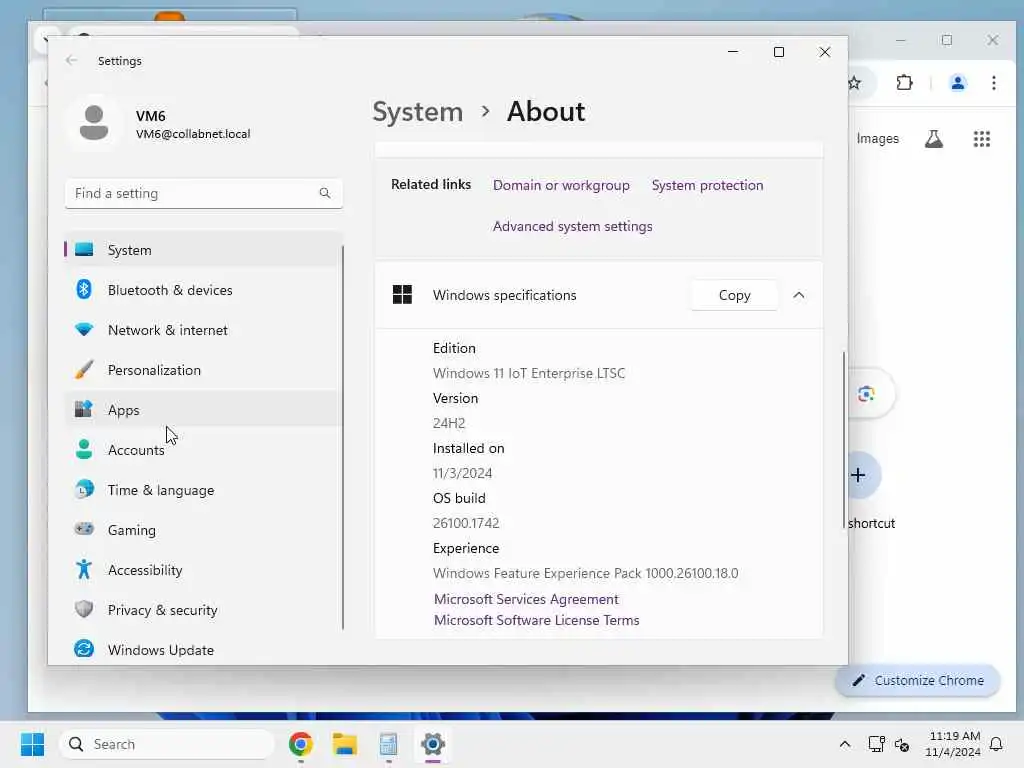Click the Windows logo beside Windows specifications
Screen dimensions: 1024x768
pyautogui.click(x=402, y=295)
